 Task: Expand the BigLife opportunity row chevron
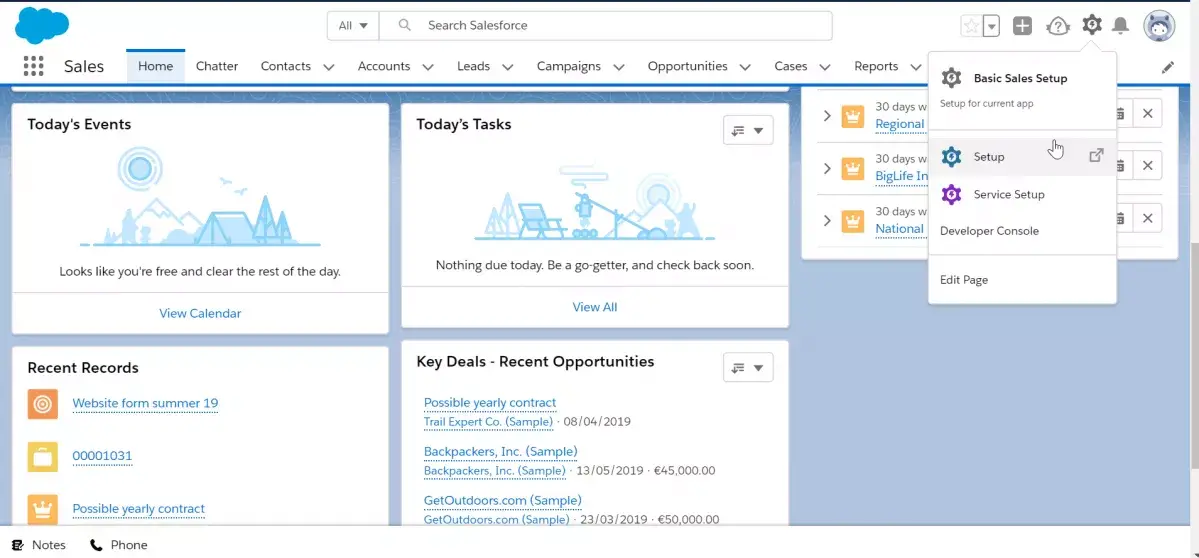[827, 168]
